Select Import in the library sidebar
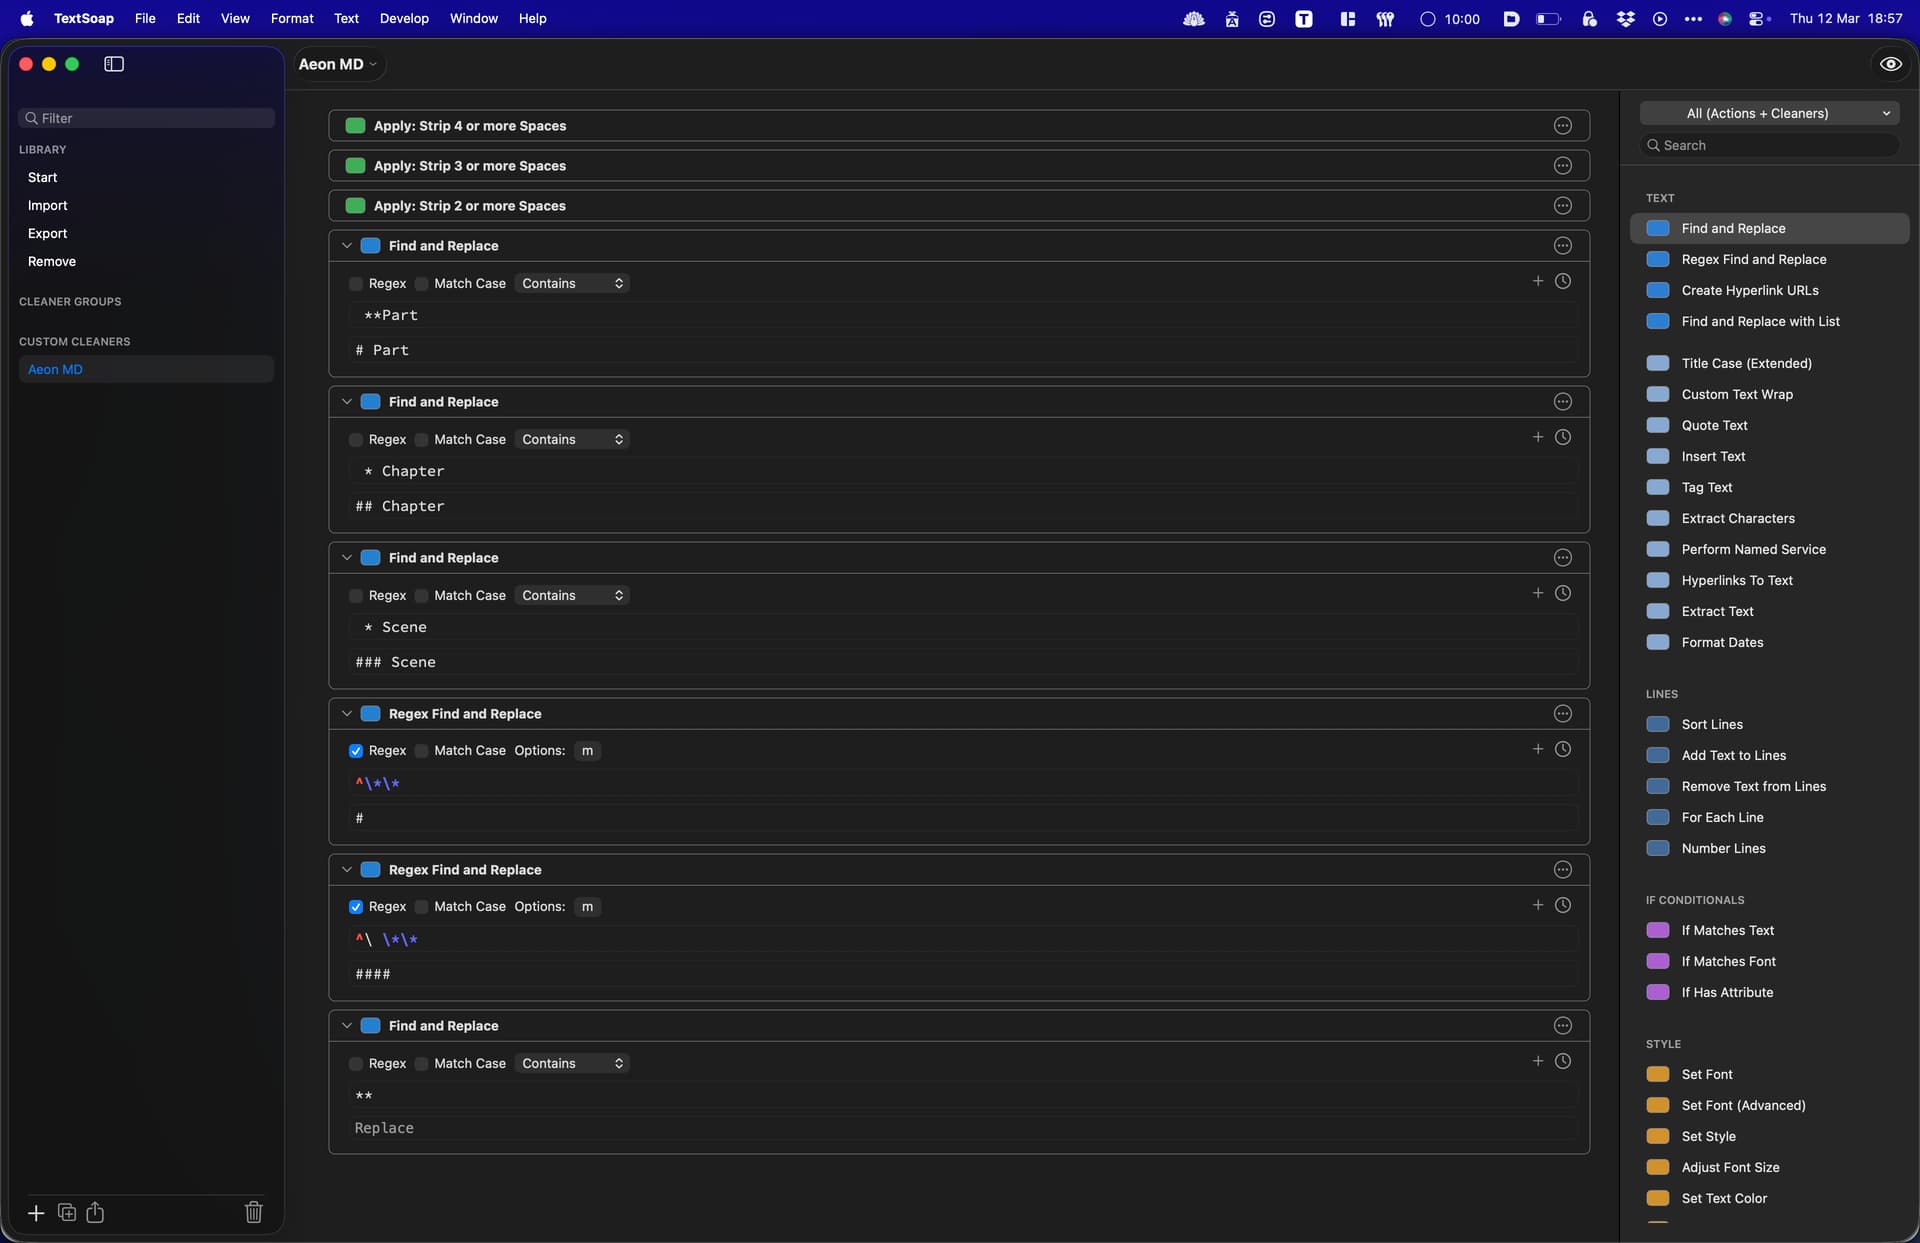 (x=48, y=206)
